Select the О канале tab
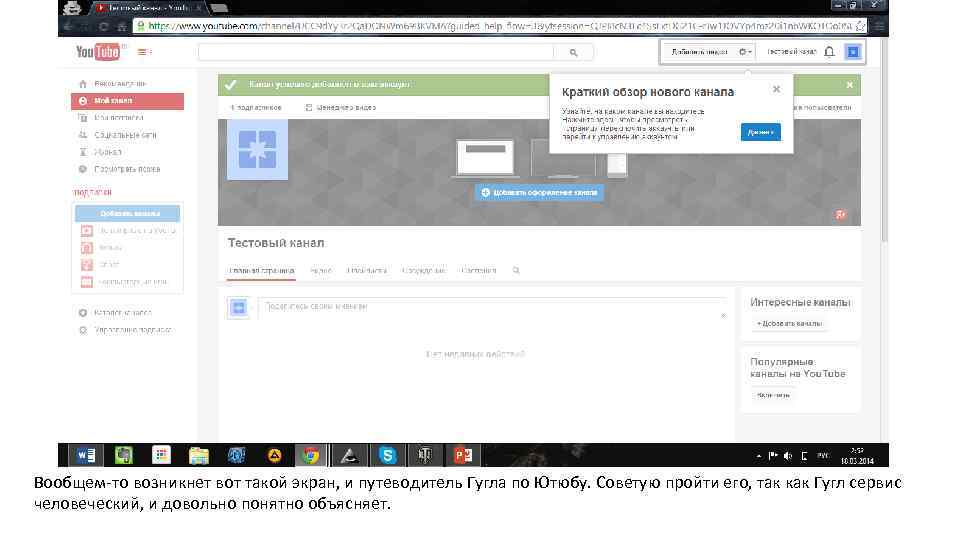This screenshot has width=960, height=540. (x=479, y=271)
